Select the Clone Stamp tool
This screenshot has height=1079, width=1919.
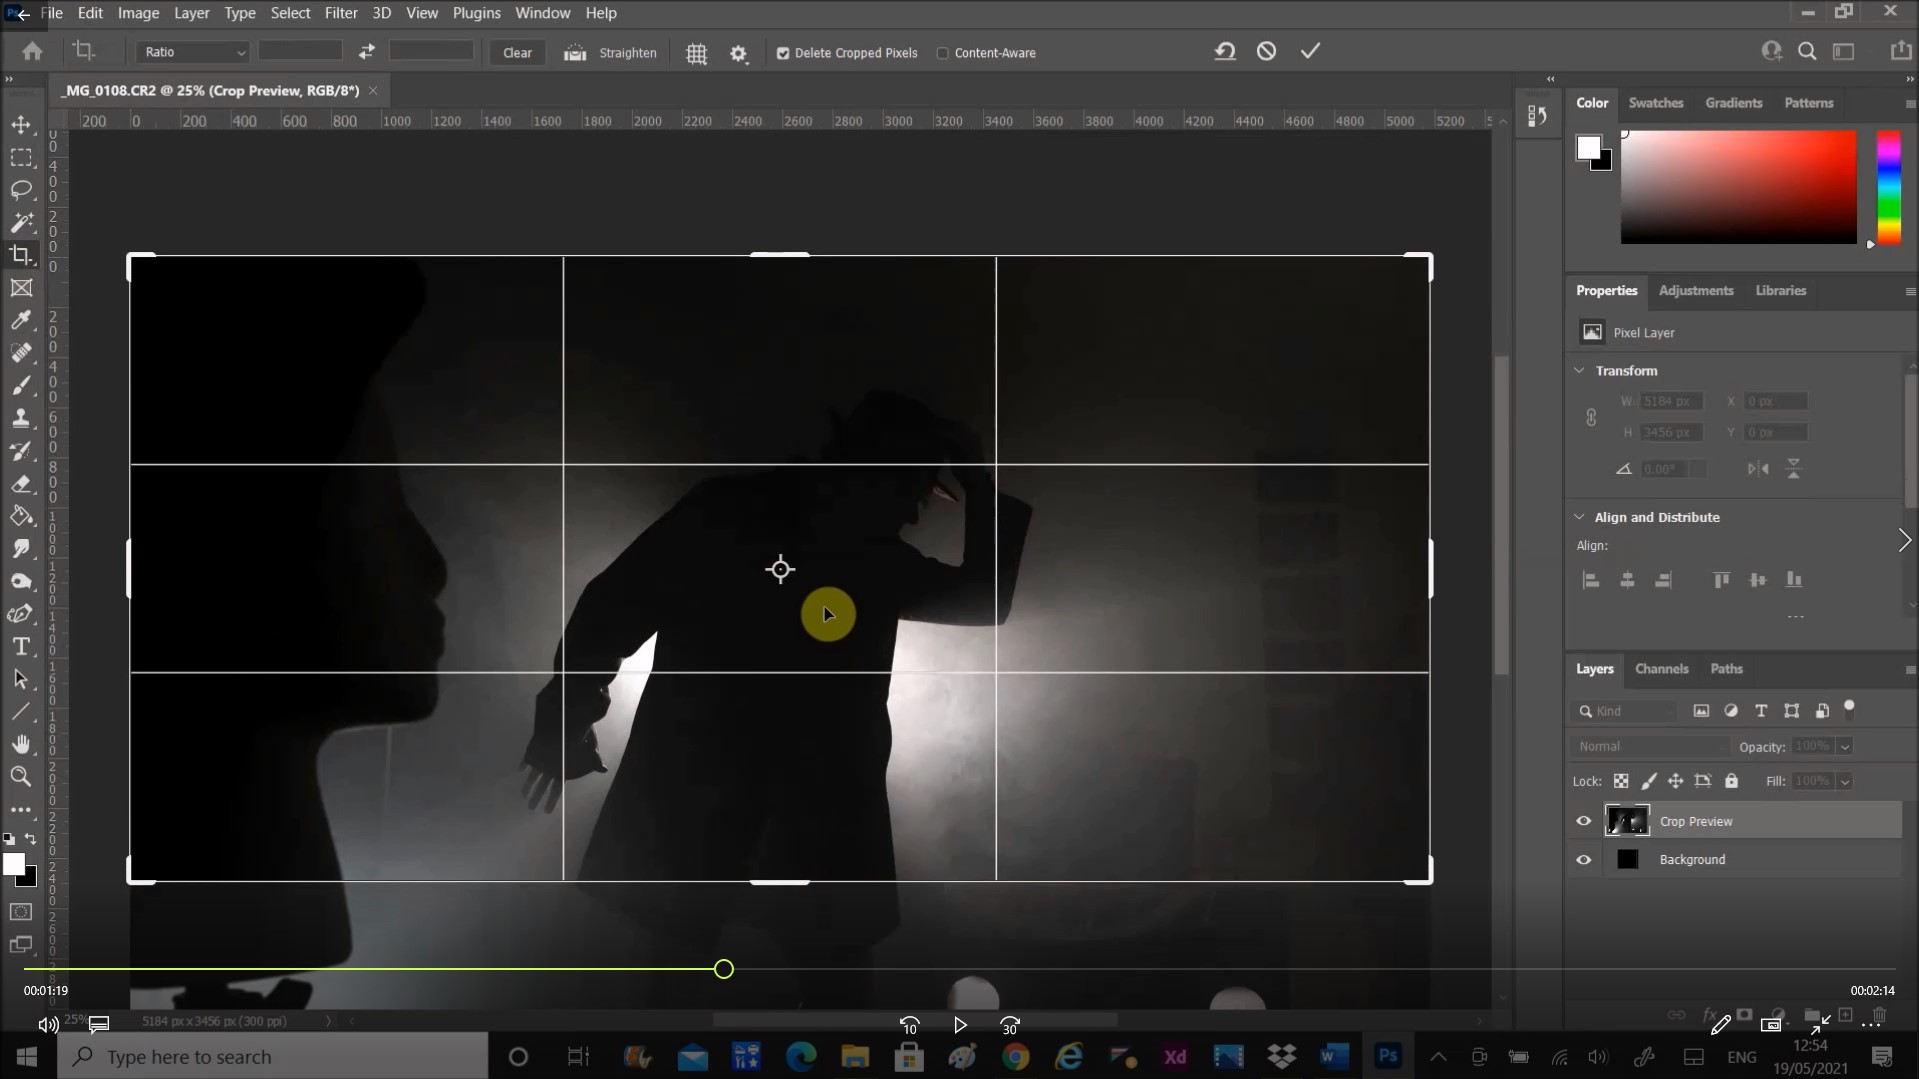coord(21,418)
